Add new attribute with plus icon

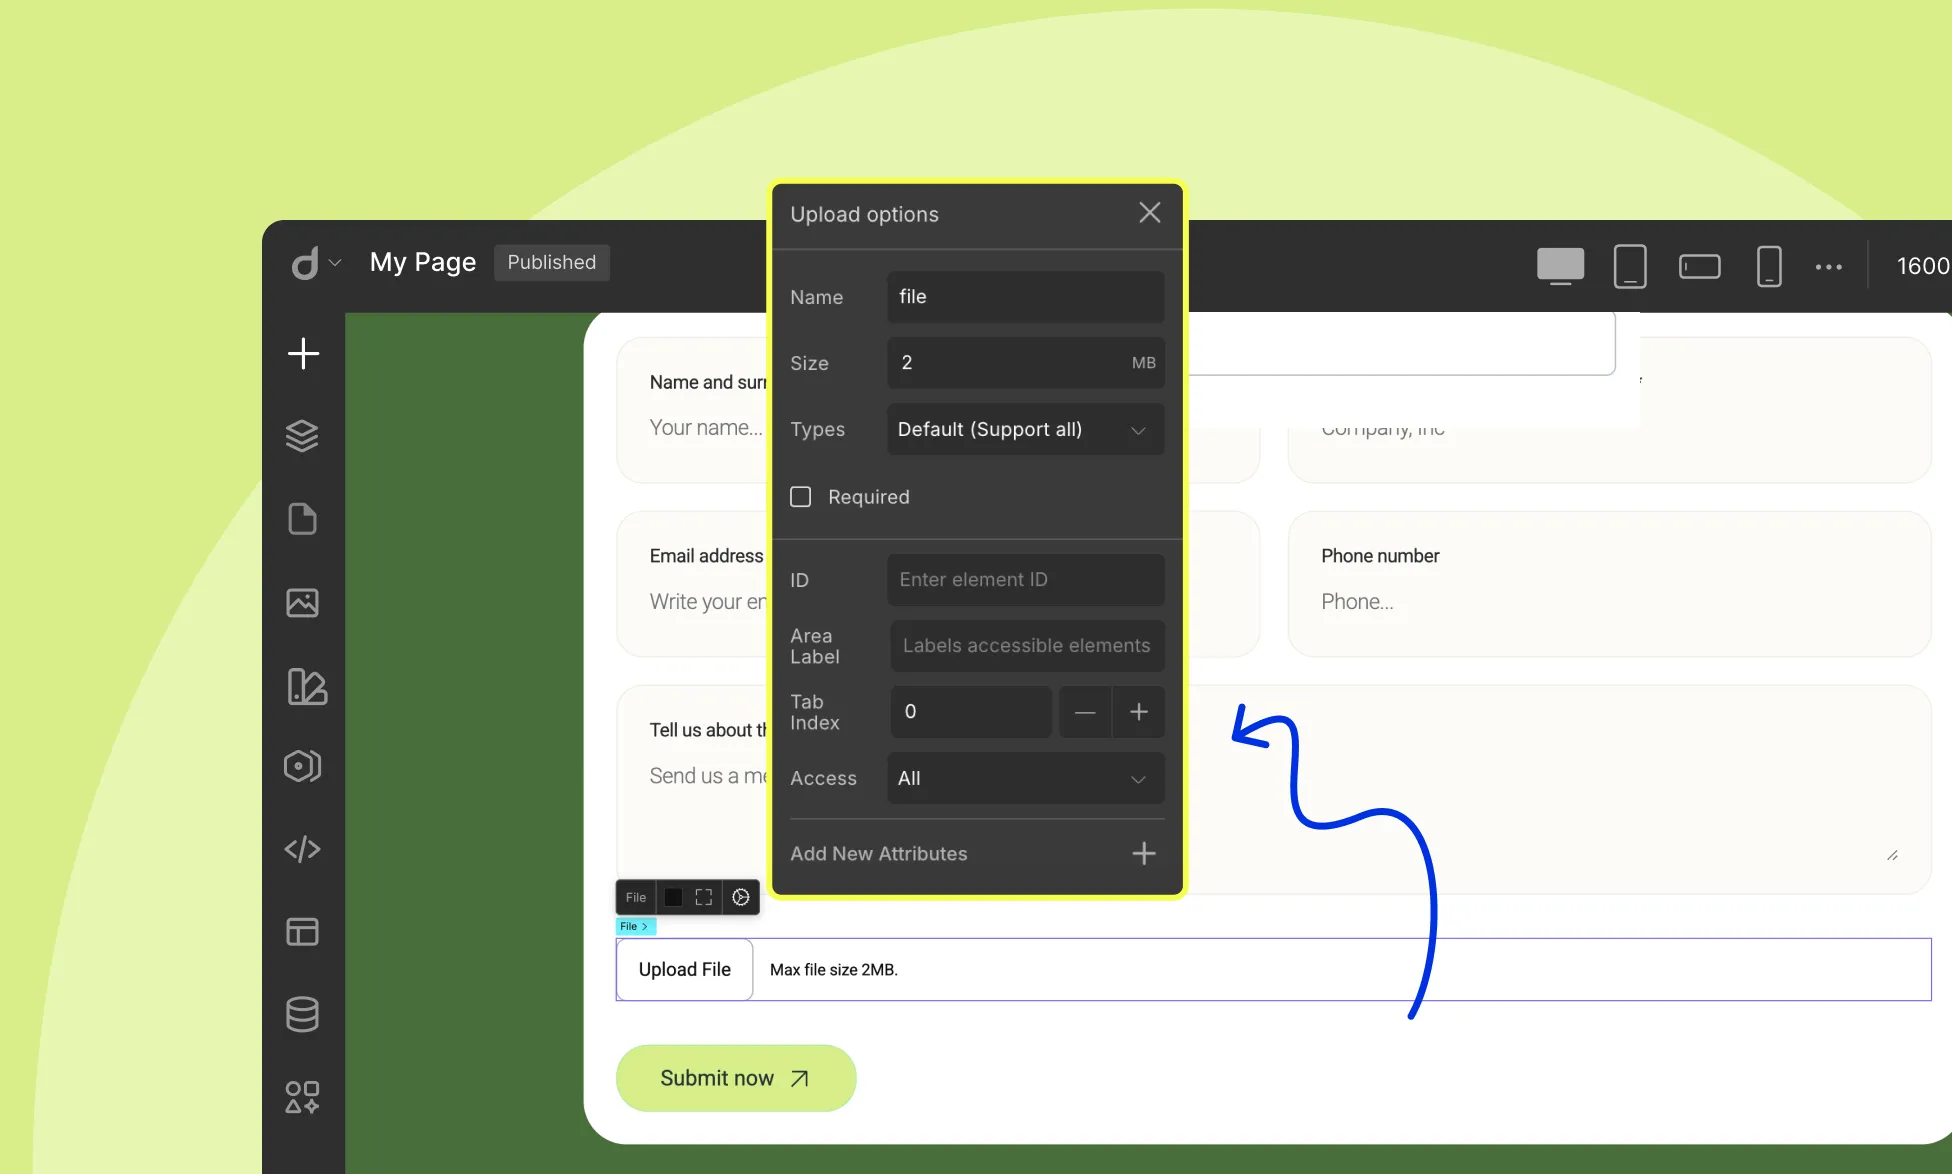pos(1144,853)
